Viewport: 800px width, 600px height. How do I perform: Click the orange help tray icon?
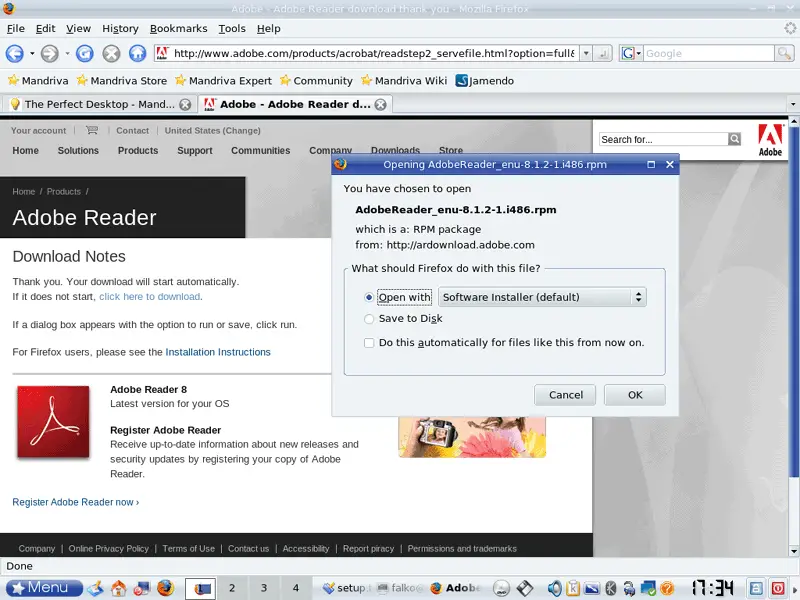(x=667, y=588)
